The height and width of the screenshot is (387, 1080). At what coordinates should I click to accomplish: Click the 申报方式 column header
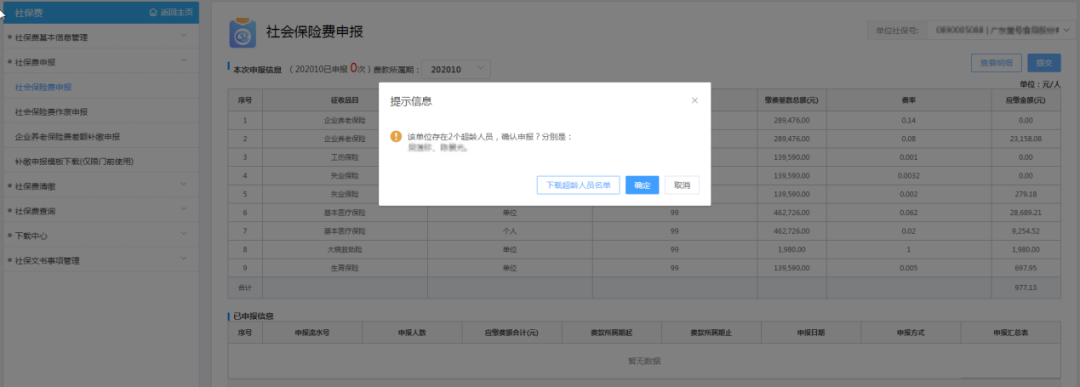tap(911, 332)
